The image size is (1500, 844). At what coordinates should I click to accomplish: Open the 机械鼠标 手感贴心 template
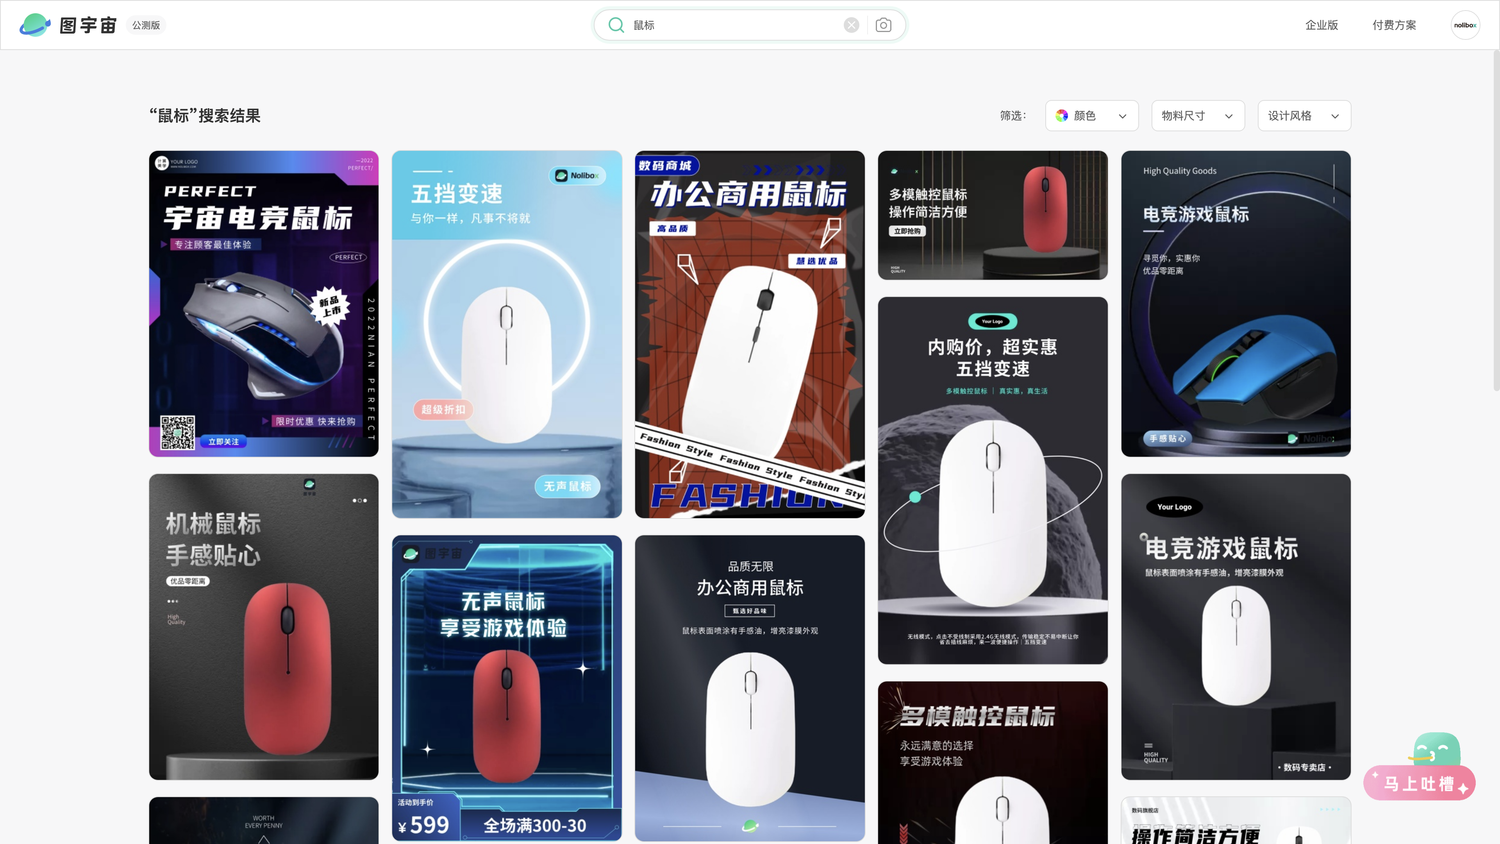coord(264,627)
